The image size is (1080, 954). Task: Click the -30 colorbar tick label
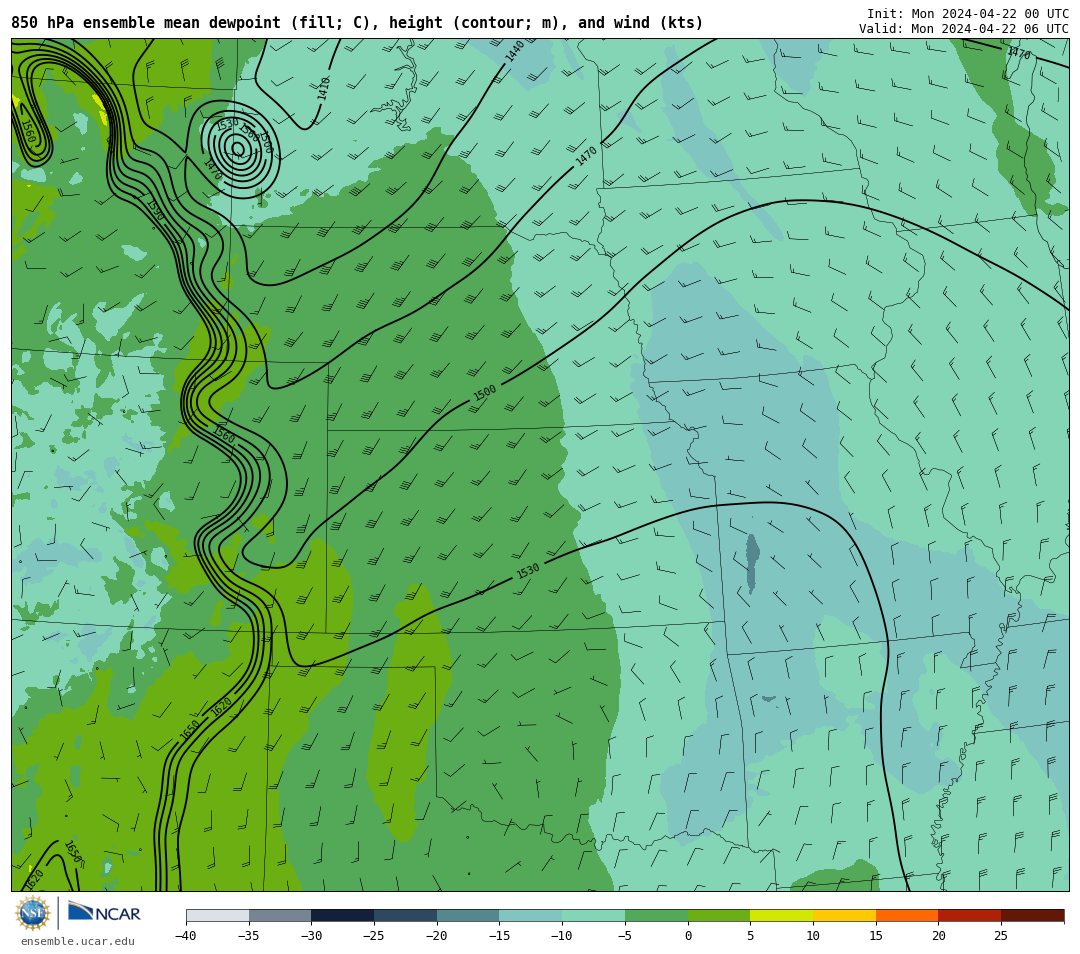pos(311,935)
